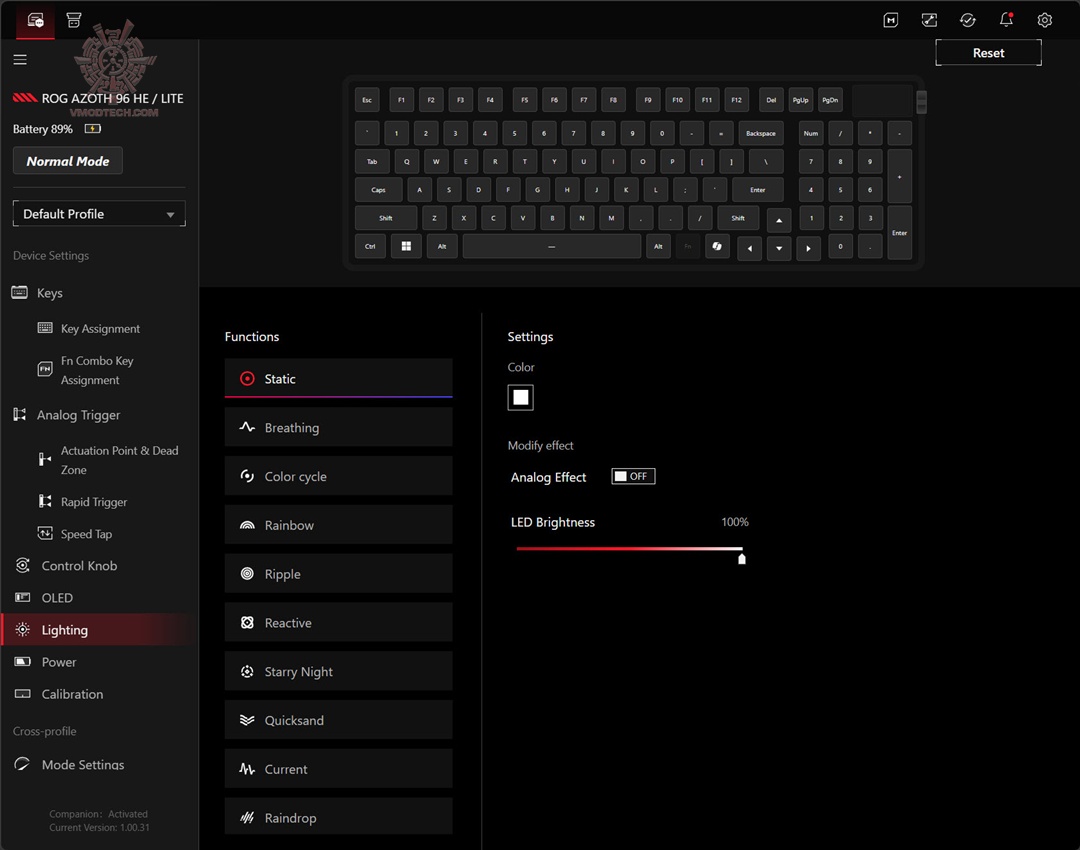The width and height of the screenshot is (1080, 850).
Task: Open the hamburger menu in the sidebar
Action: click(x=20, y=59)
